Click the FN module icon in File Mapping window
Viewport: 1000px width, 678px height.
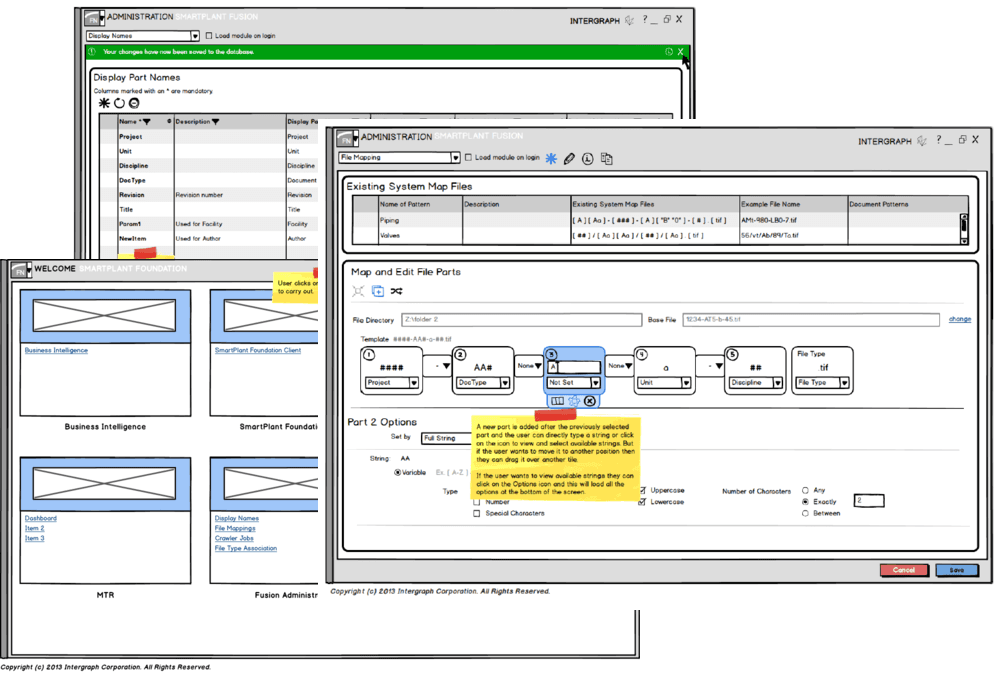tap(345, 138)
